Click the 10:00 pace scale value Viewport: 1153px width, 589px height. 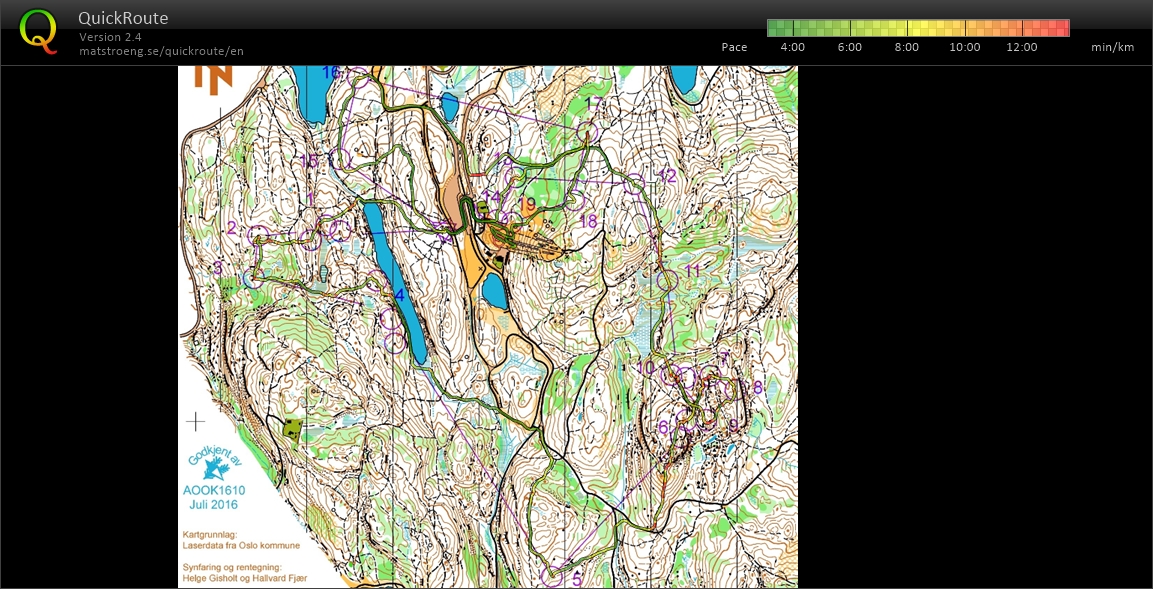pos(964,47)
